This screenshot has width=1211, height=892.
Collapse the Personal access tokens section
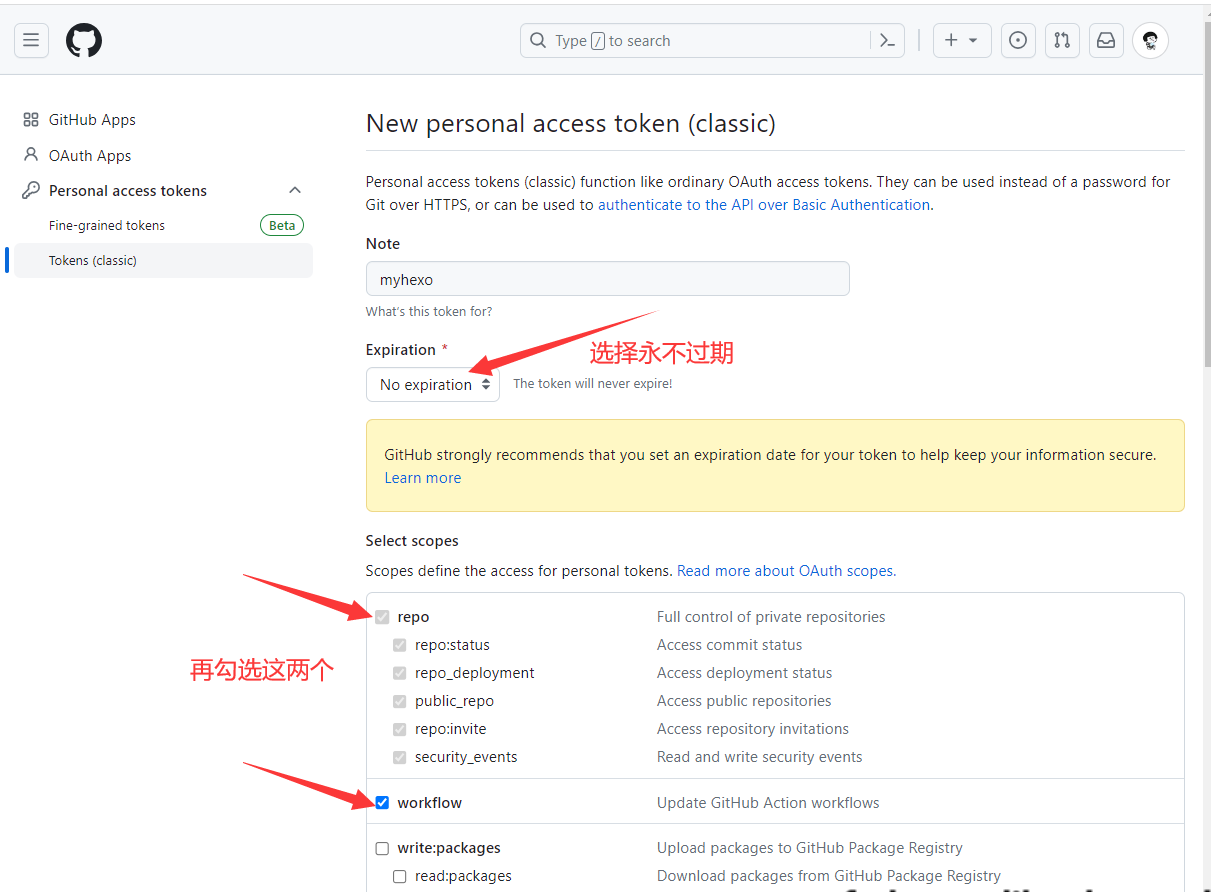tap(295, 190)
